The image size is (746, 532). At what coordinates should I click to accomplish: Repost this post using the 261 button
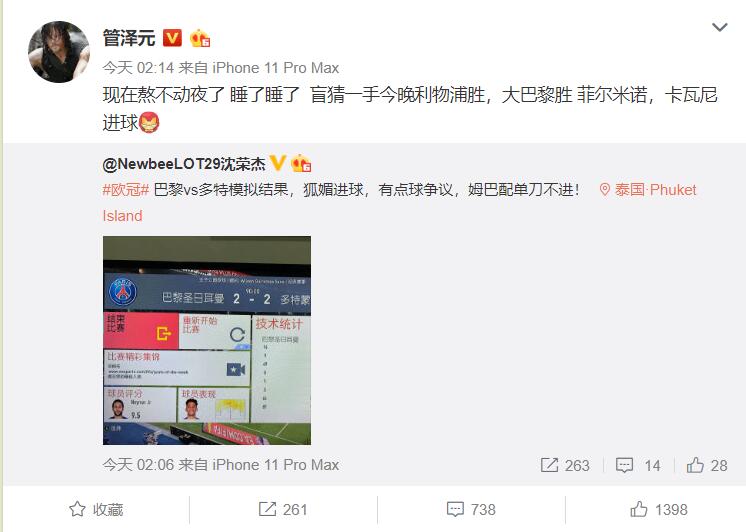(x=283, y=510)
